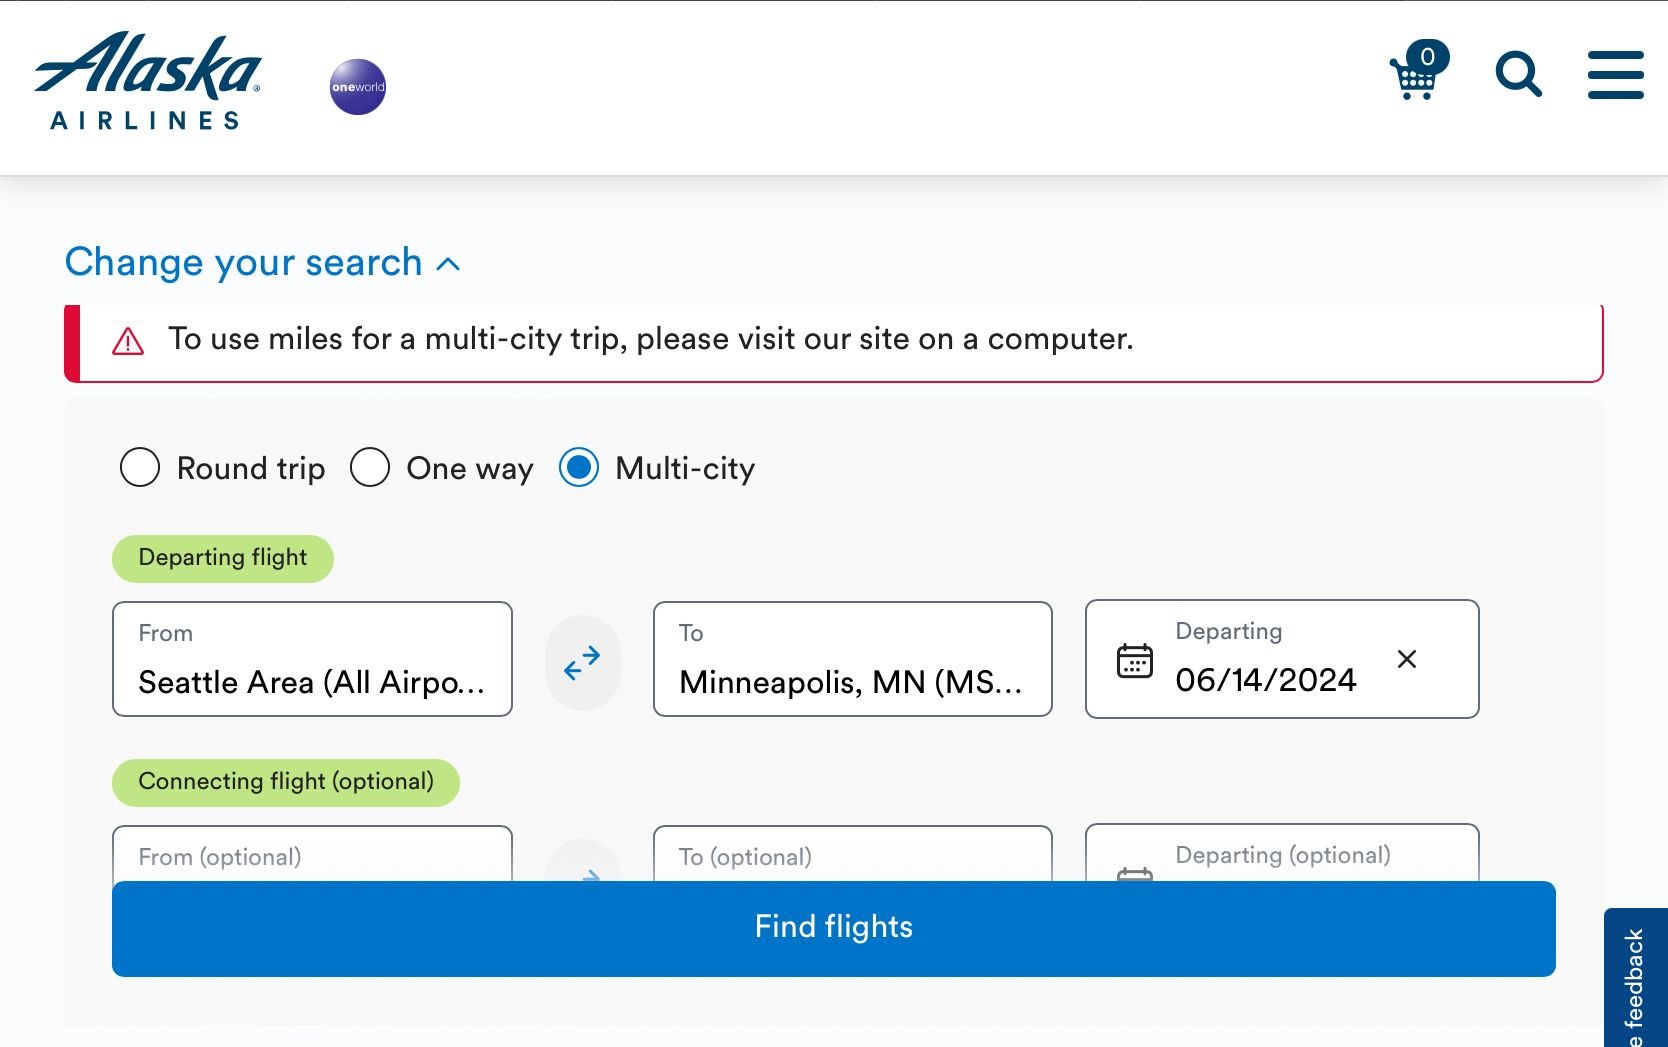Click the Find flights button

[833, 928]
